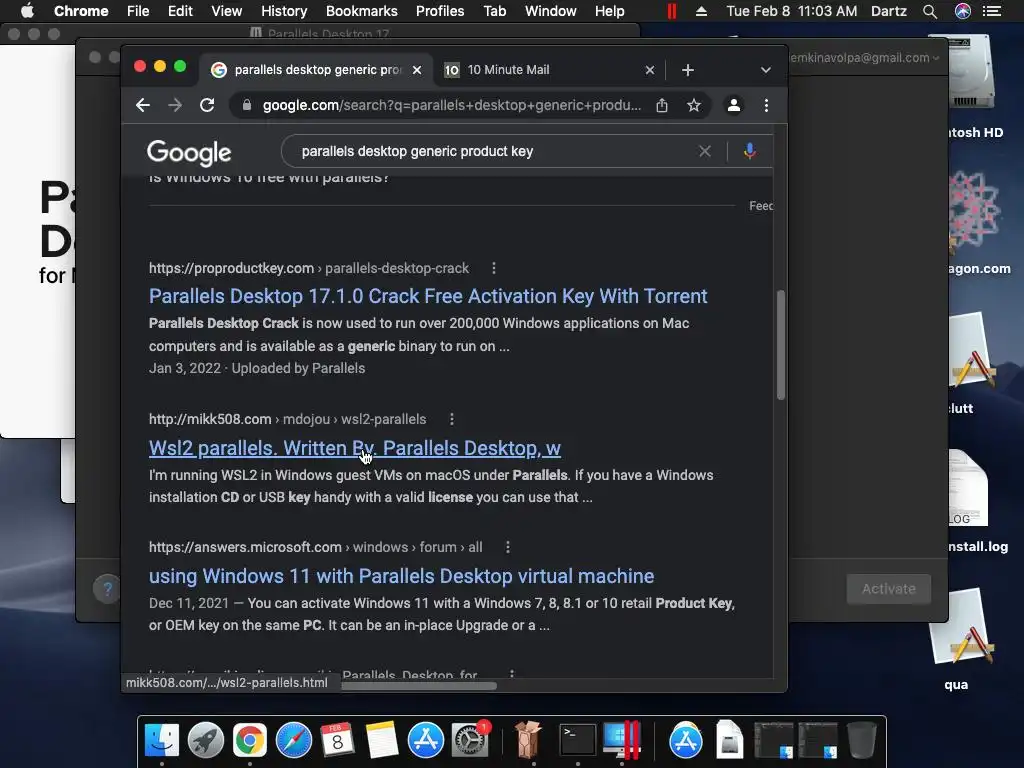1024x768 pixels.
Task: Open the Trash in the Dock
Action: point(861,741)
